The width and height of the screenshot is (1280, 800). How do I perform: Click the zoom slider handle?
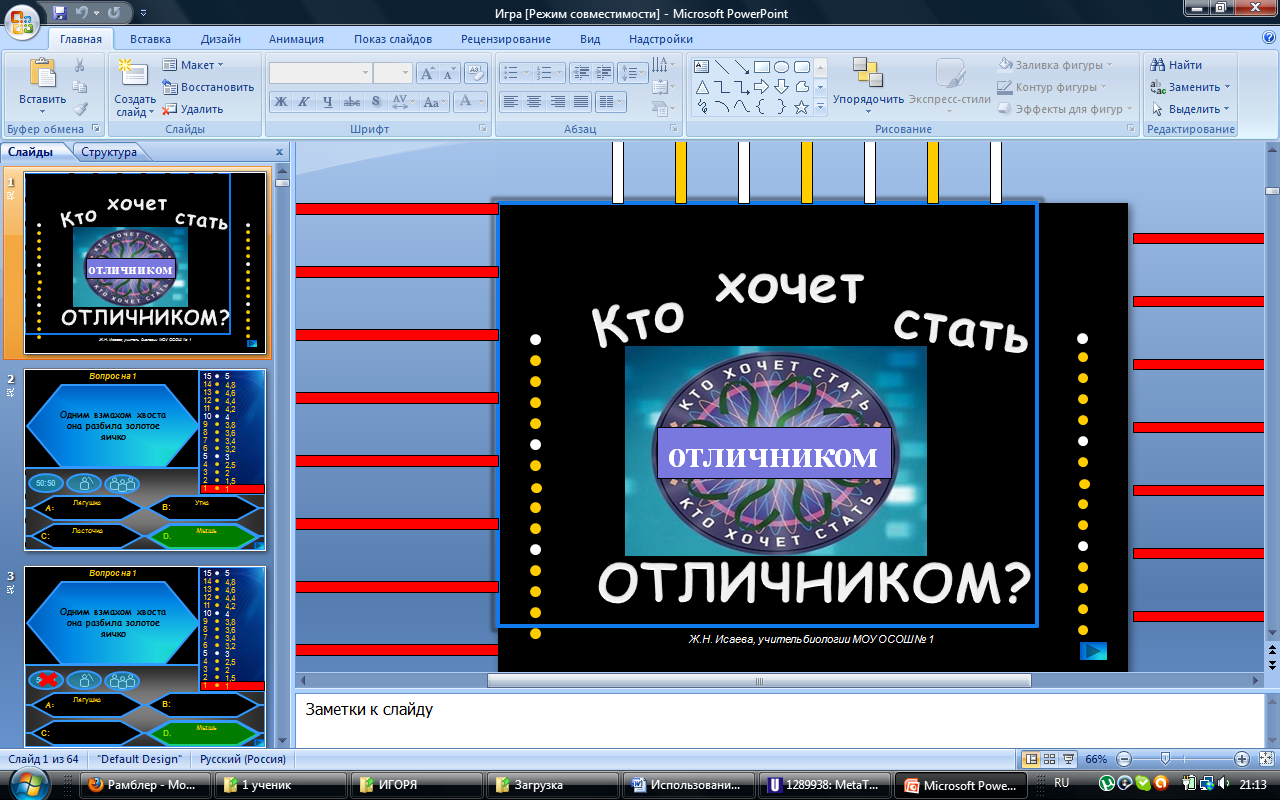point(1165,759)
